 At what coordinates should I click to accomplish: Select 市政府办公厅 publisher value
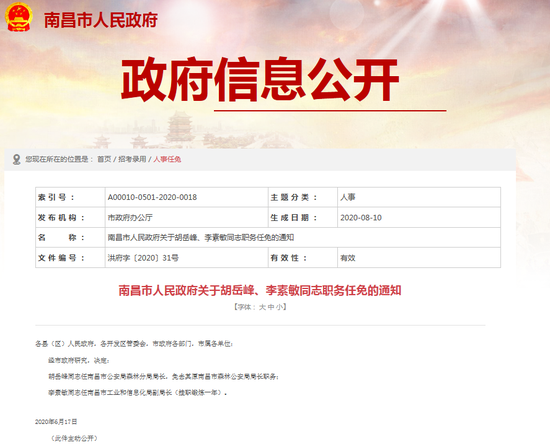pyautogui.click(x=130, y=218)
